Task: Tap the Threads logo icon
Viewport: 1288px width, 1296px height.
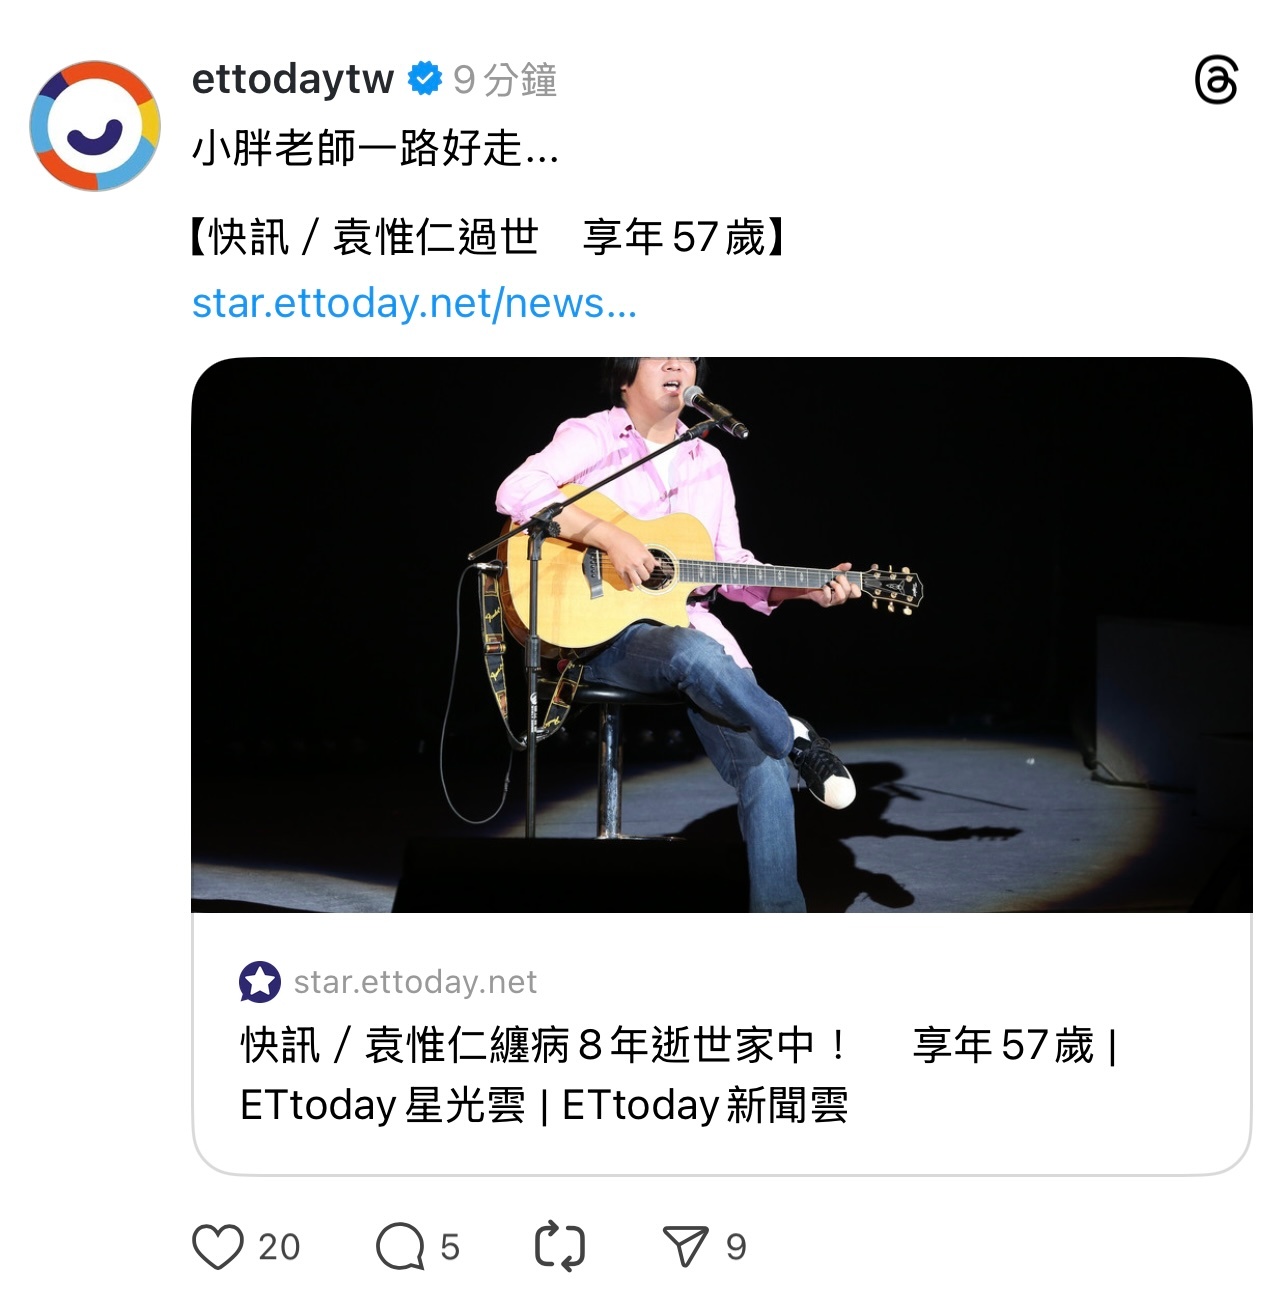Action: 1216,80
